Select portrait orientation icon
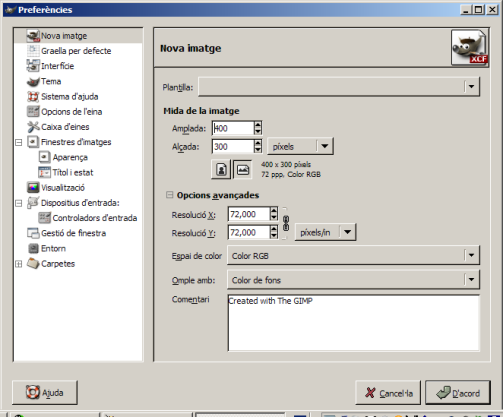This screenshot has height=417, width=503. 221,170
